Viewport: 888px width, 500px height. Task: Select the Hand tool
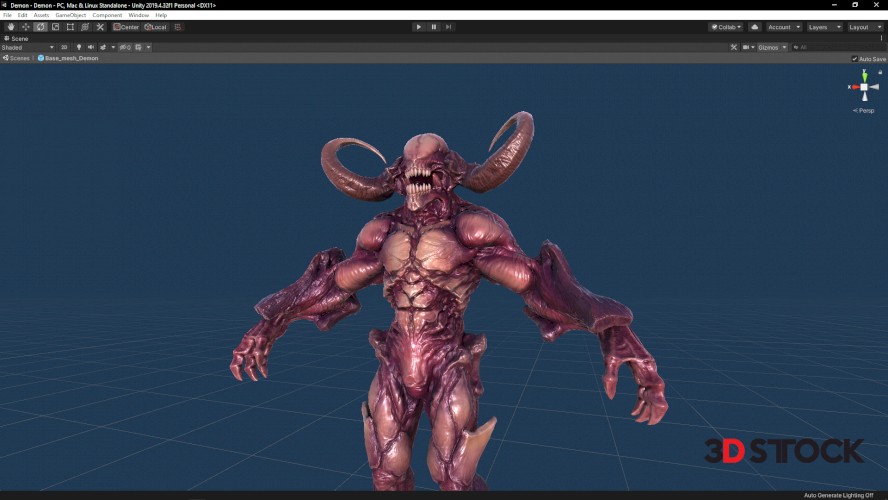click(x=11, y=27)
